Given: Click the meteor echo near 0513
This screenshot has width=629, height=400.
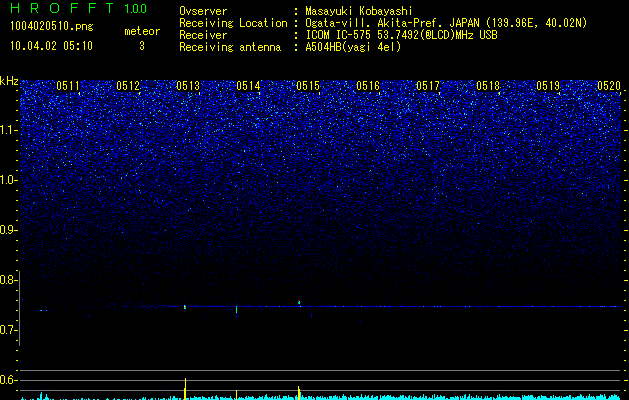Looking at the screenshot, I should pos(185,307).
